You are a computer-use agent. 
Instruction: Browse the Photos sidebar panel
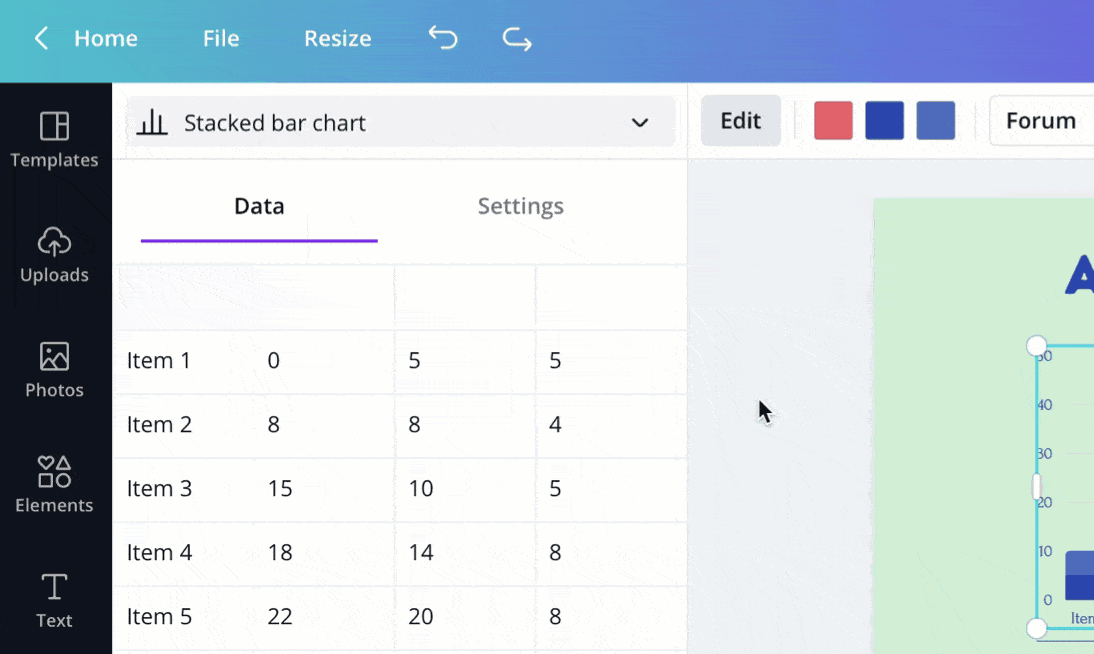click(54, 370)
